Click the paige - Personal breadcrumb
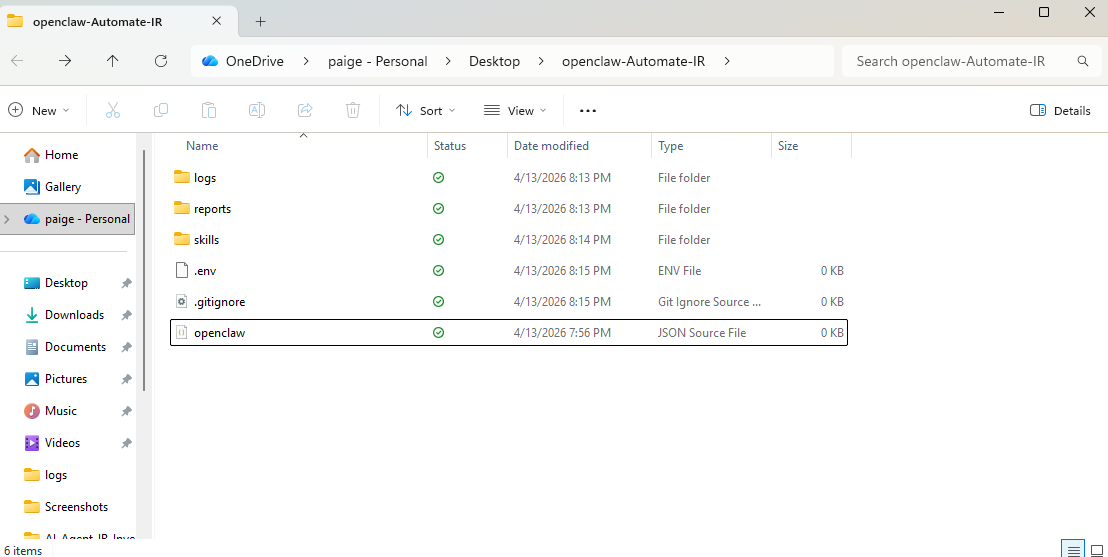This screenshot has height=557, width=1108. tap(377, 61)
